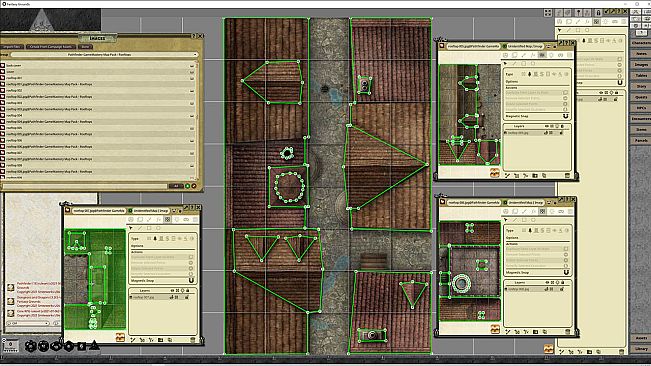Roll the d4 die at the bottom
This screenshot has height=366, width=651.
click(x=95, y=345)
